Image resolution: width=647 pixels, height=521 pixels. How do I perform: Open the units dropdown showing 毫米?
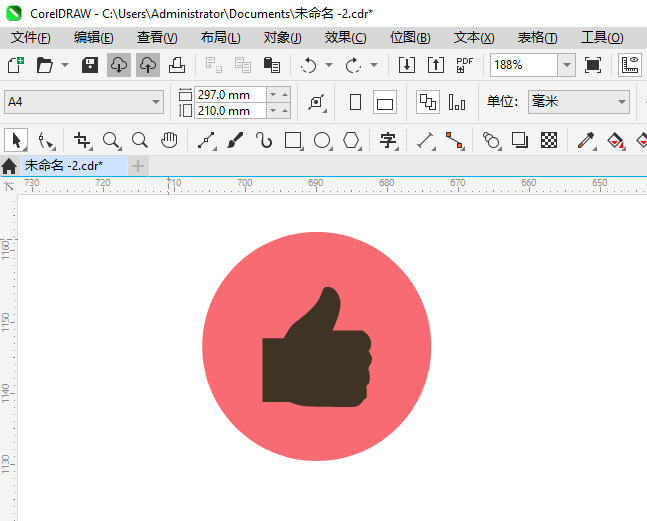tap(579, 102)
